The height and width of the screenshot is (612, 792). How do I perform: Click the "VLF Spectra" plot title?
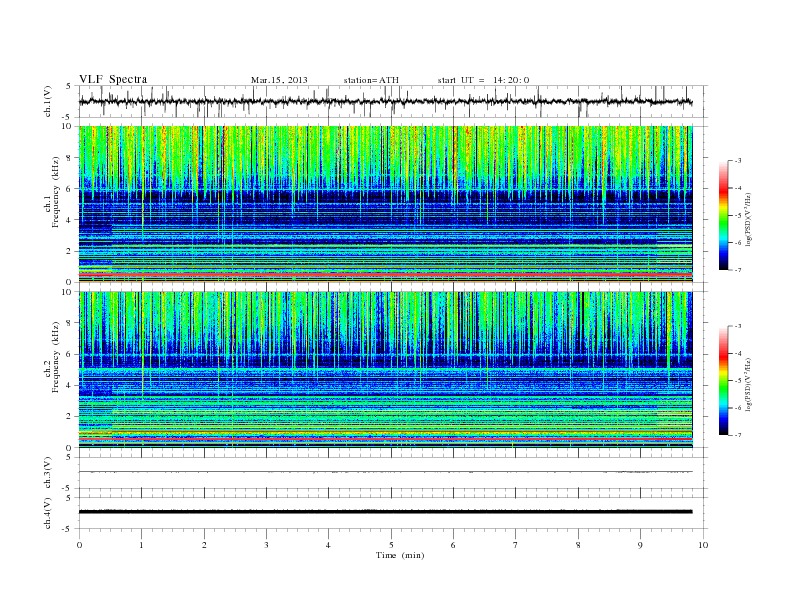point(113,79)
